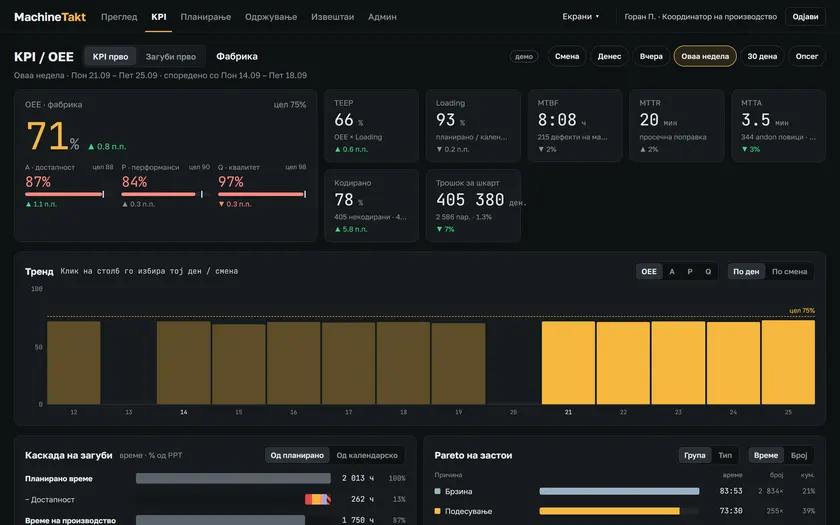This screenshot has height=525, width=840.
Task: Click the Достапност loss segment bar
Action: [318, 499]
